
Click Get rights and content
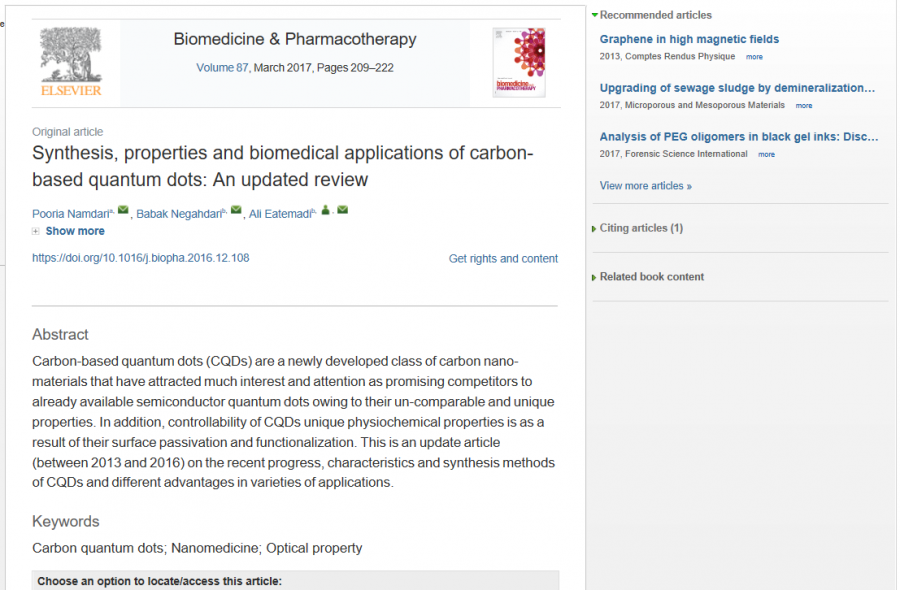pos(503,259)
